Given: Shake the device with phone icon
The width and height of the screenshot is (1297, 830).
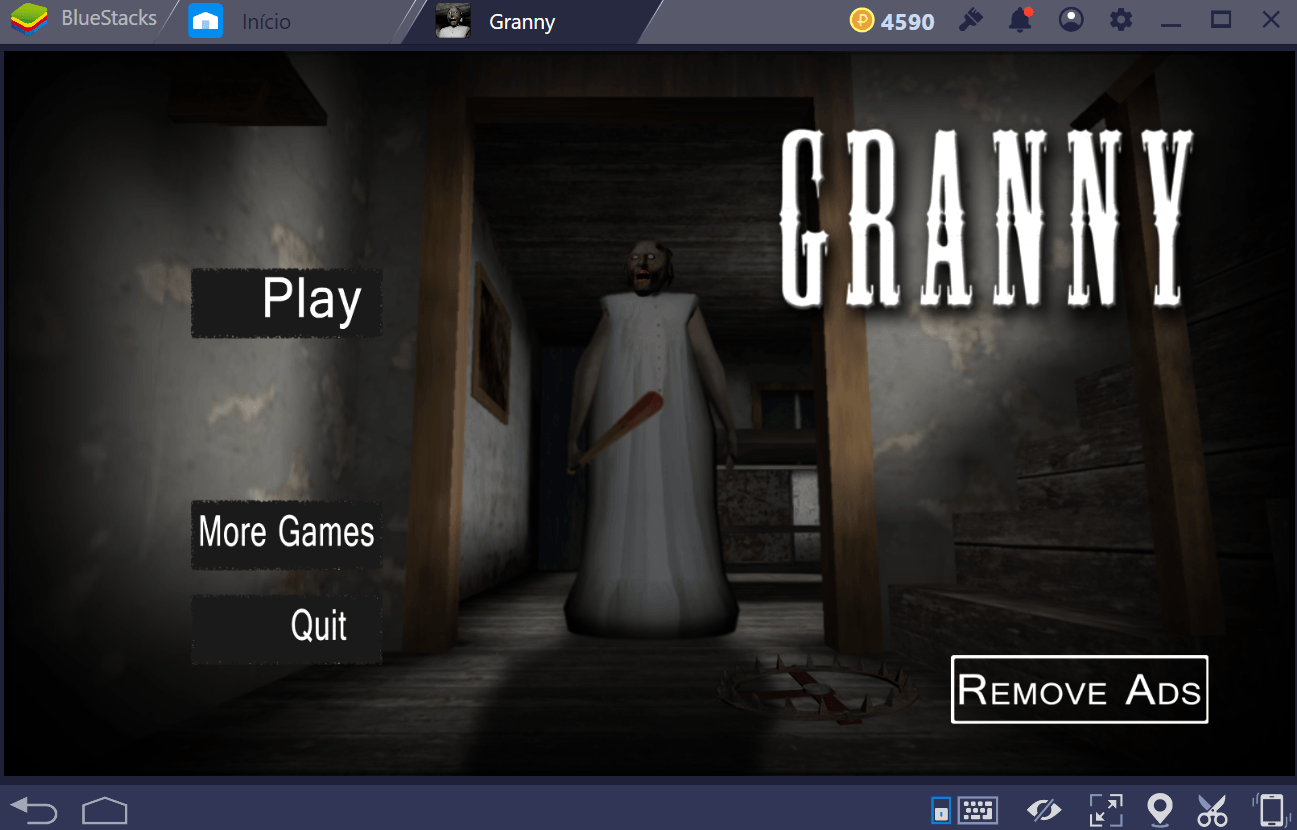Looking at the screenshot, I should click(1269, 809).
